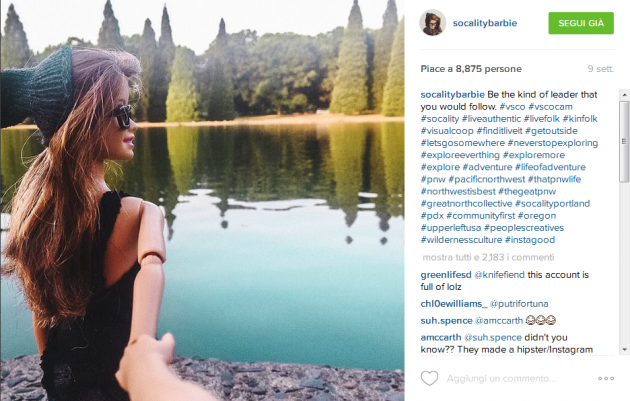Open the #vsco hashtag link
The image size is (630, 401).
[512, 106]
